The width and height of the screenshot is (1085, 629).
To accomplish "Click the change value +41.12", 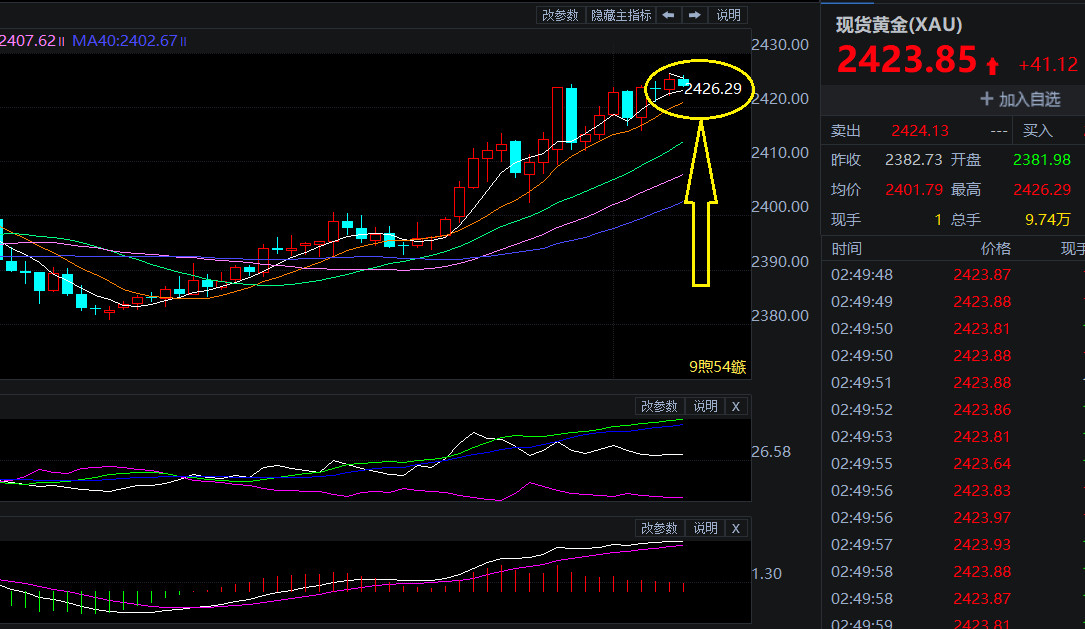I will 1048,65.
